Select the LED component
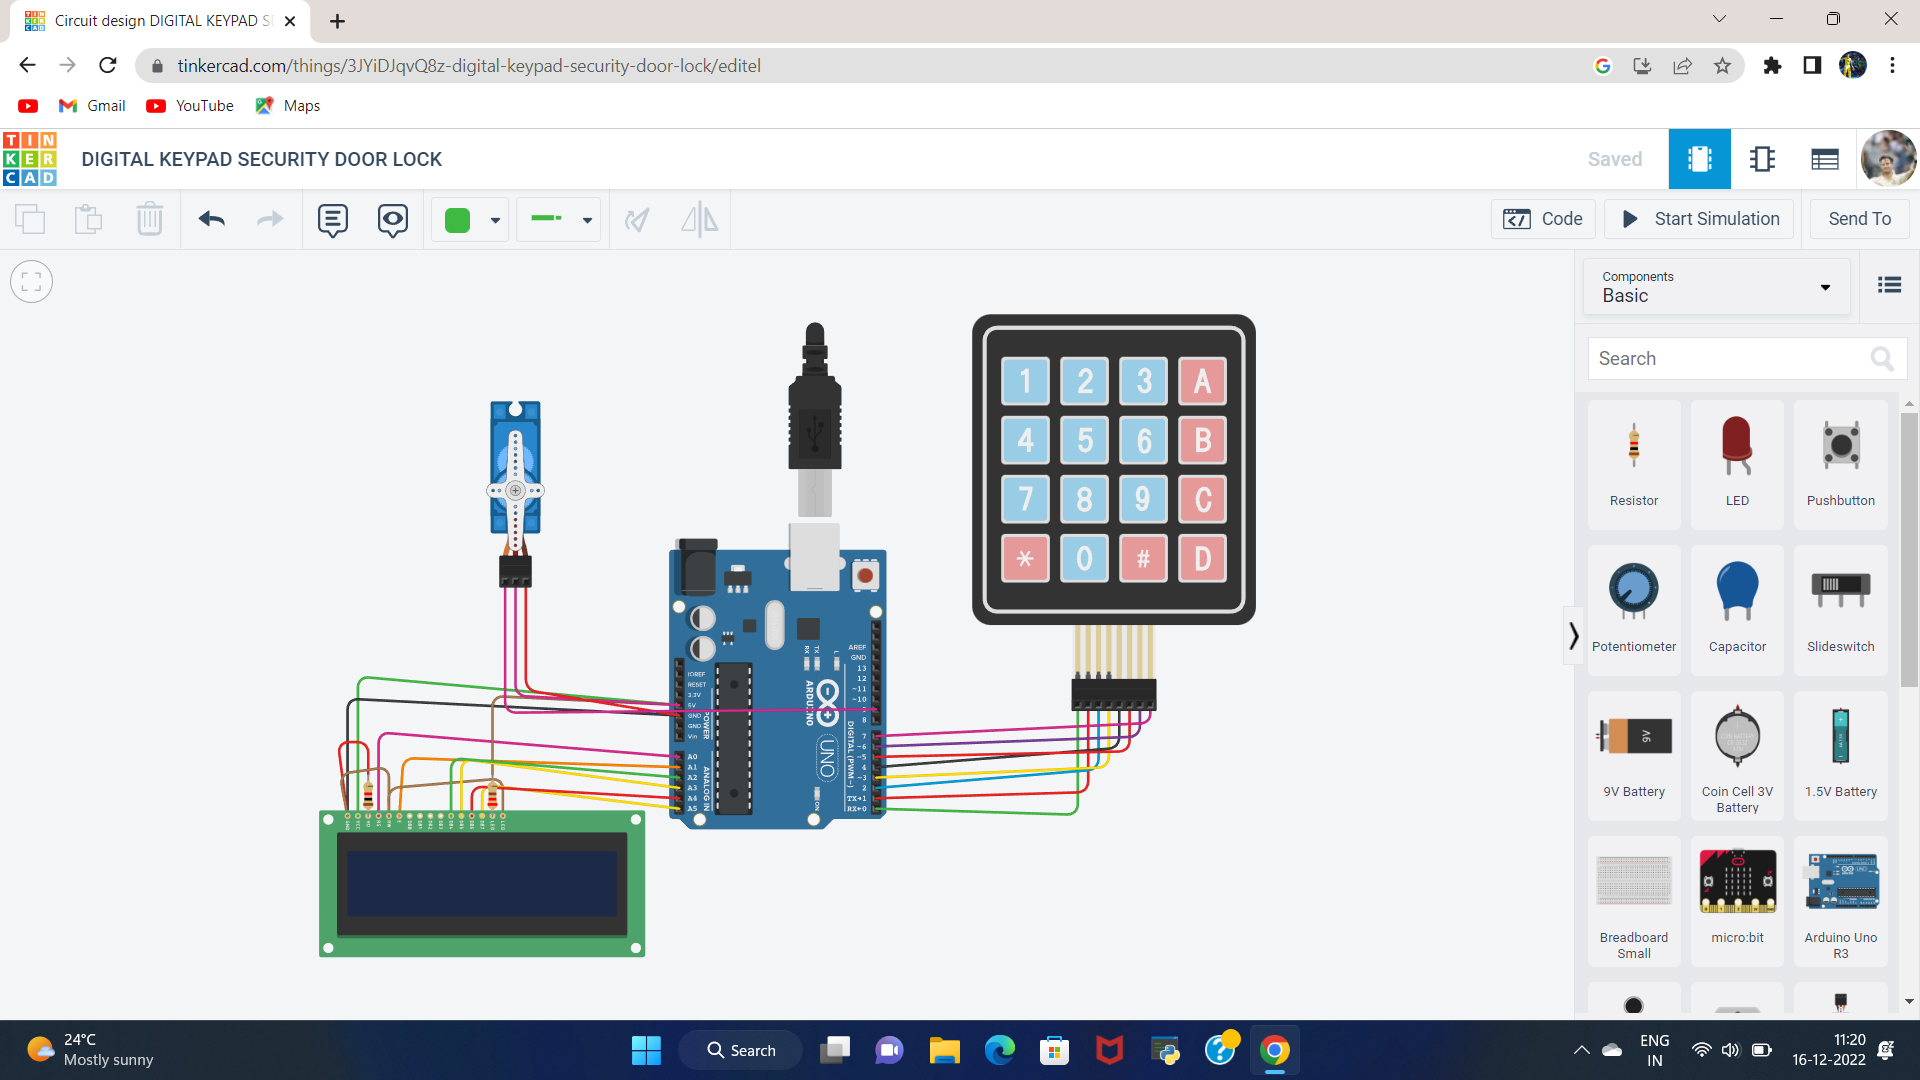 coord(1737,465)
